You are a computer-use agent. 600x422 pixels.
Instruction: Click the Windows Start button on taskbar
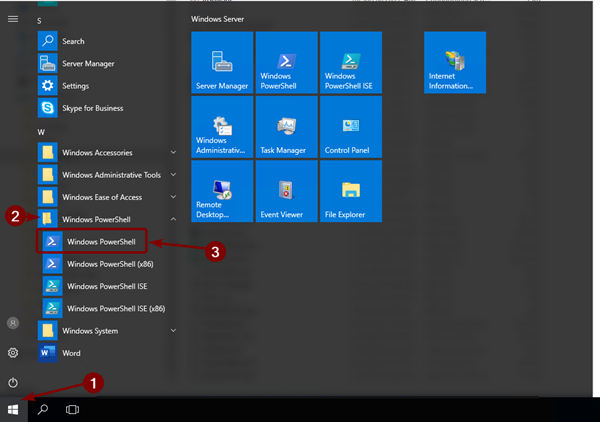(13, 410)
